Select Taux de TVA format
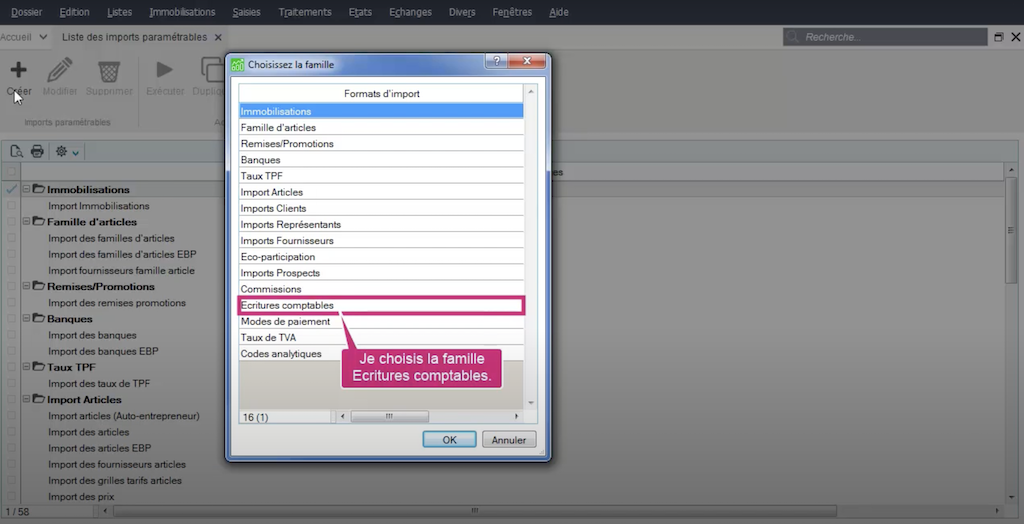This screenshot has height=524, width=1024. (x=381, y=338)
